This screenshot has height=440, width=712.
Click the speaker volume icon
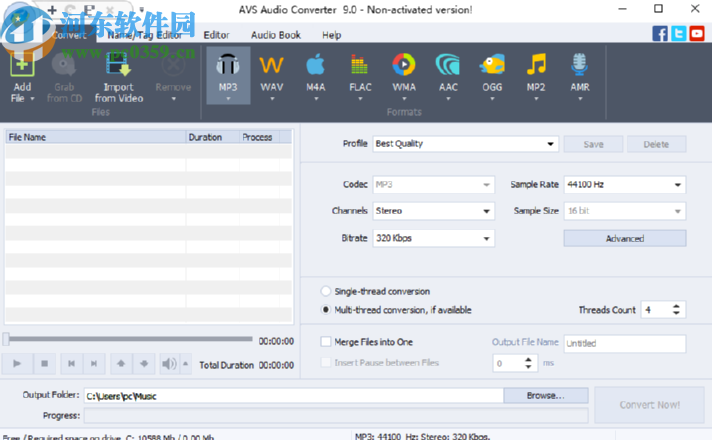point(169,364)
